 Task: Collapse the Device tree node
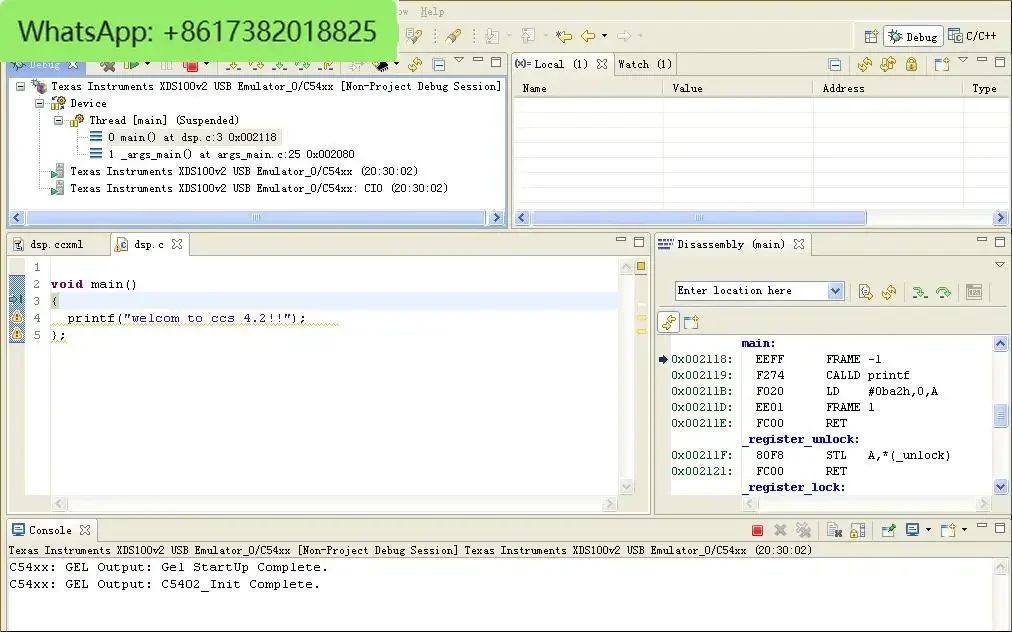click(x=40, y=103)
